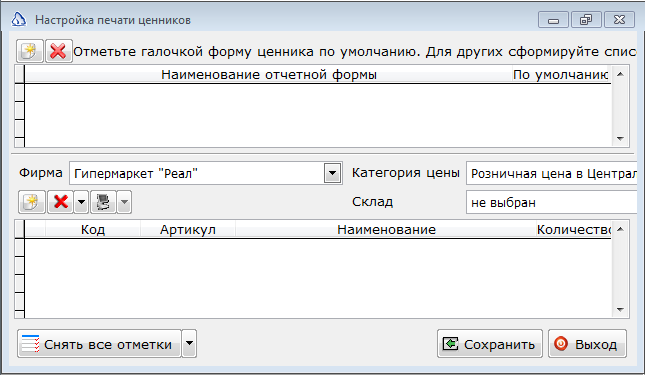Click the Склад field showing не выбран
This screenshot has width=645, height=375.
551,202
